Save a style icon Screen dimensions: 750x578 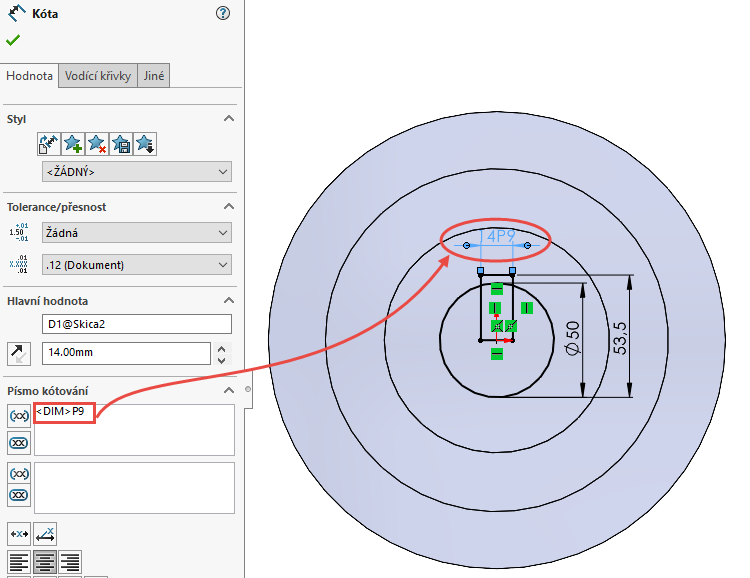(121, 144)
